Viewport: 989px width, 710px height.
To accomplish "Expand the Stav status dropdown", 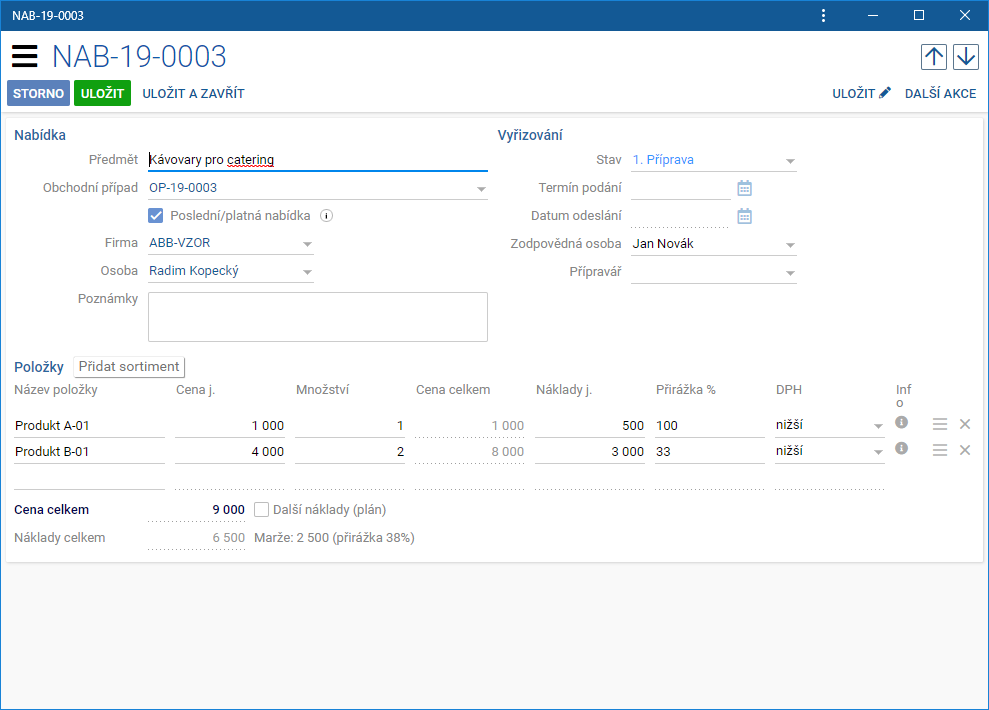I will [790, 161].
